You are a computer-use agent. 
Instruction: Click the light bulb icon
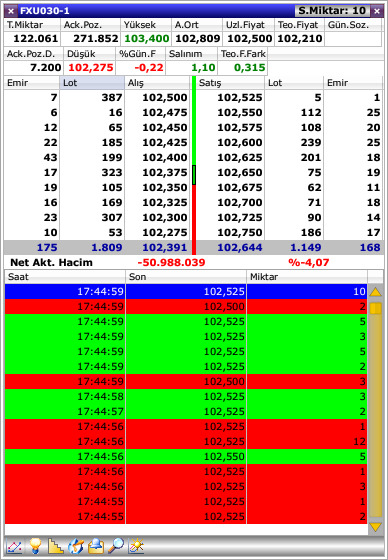coord(35,546)
